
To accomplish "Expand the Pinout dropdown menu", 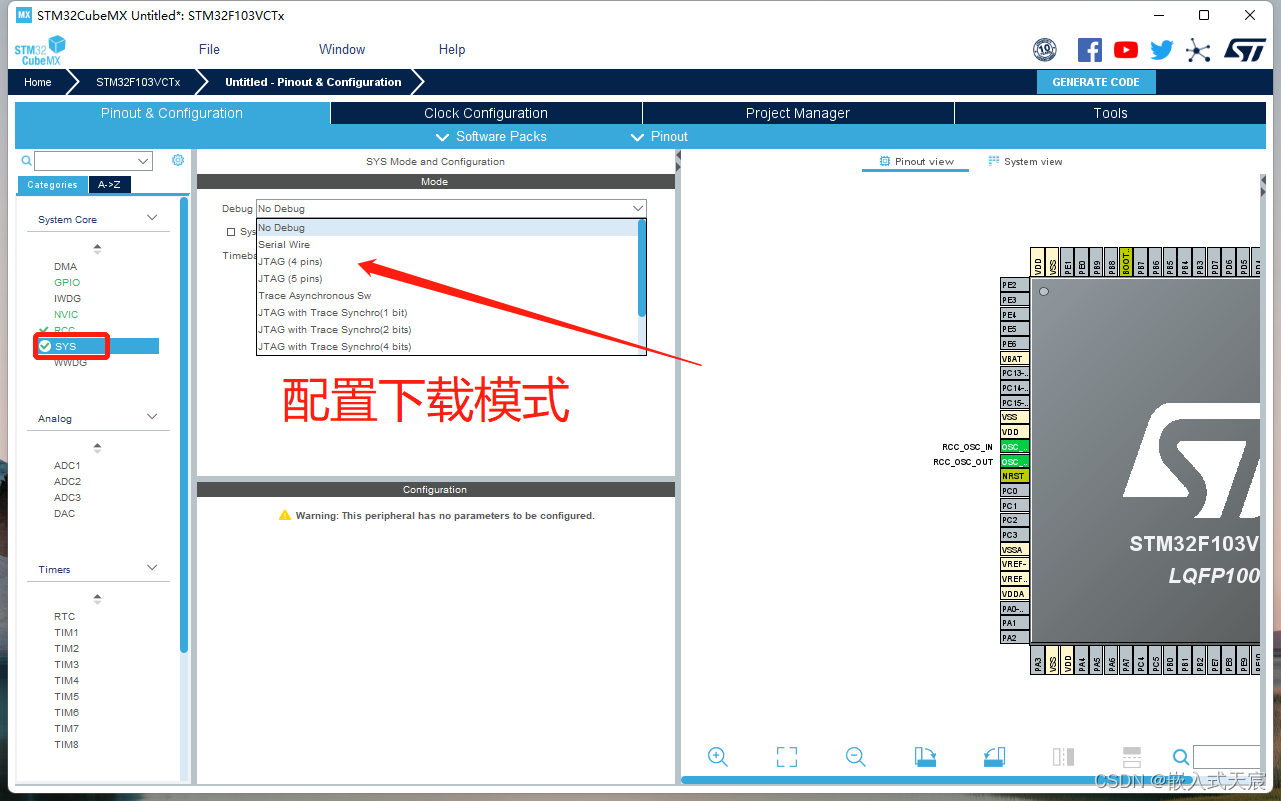I will tap(659, 137).
